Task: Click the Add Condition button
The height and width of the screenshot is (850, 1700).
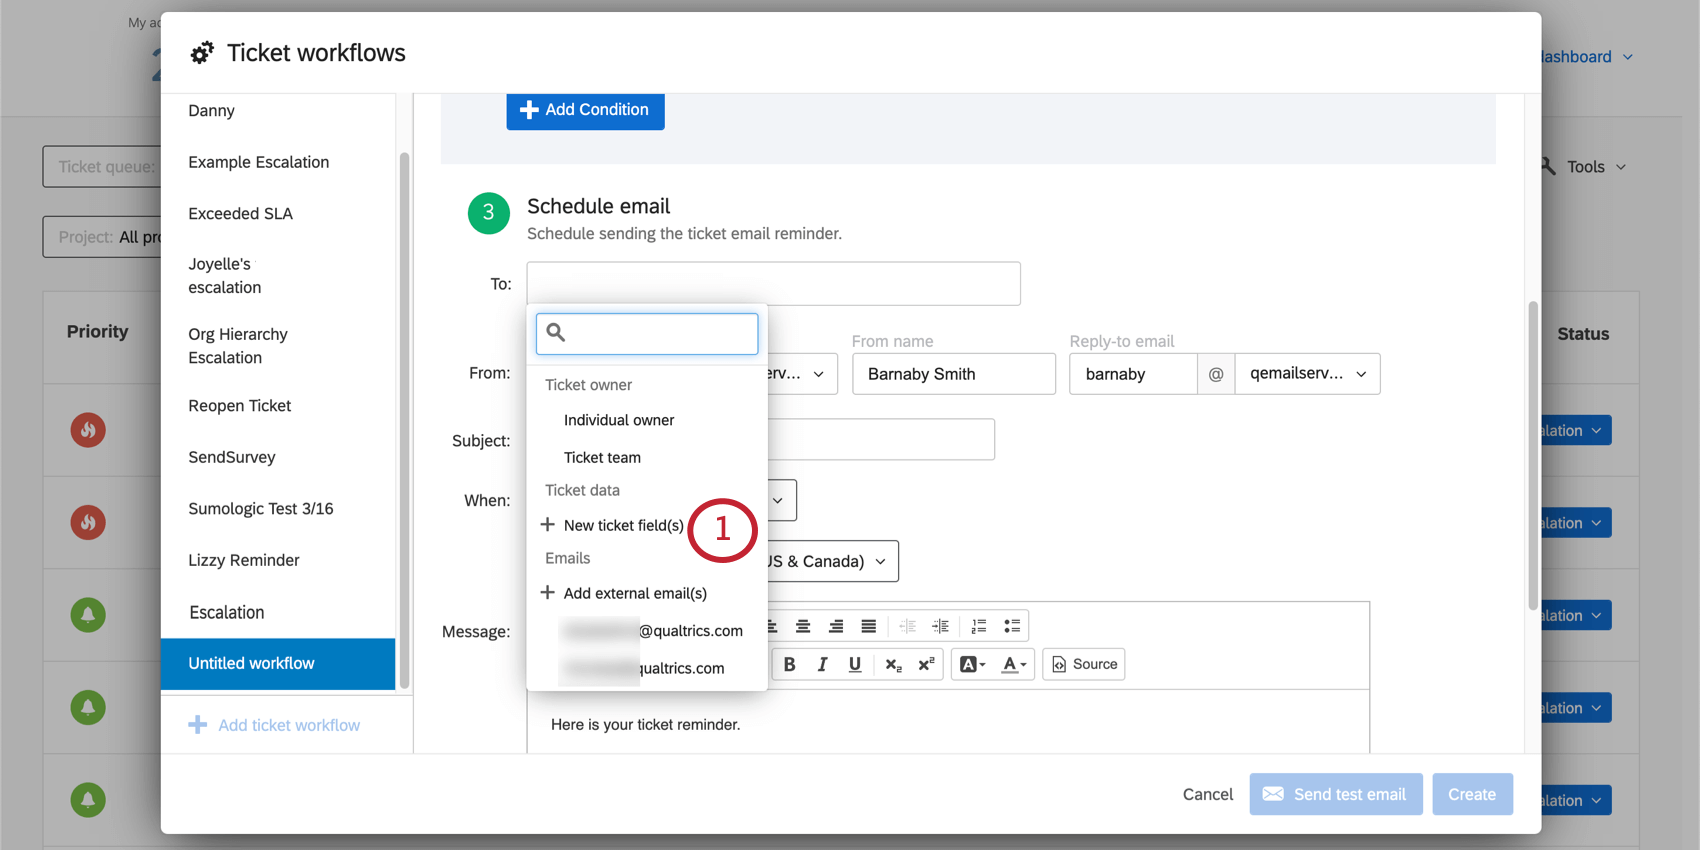Action: [x=585, y=110]
